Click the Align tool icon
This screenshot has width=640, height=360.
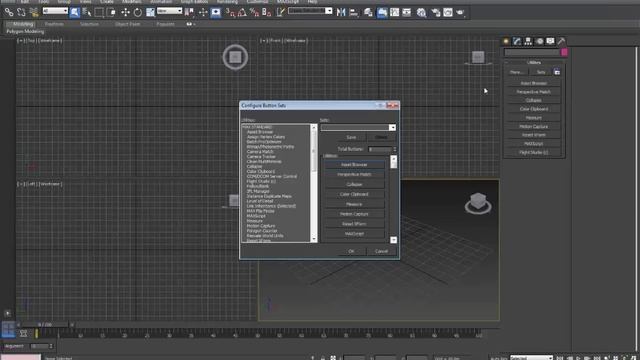tap(353, 12)
